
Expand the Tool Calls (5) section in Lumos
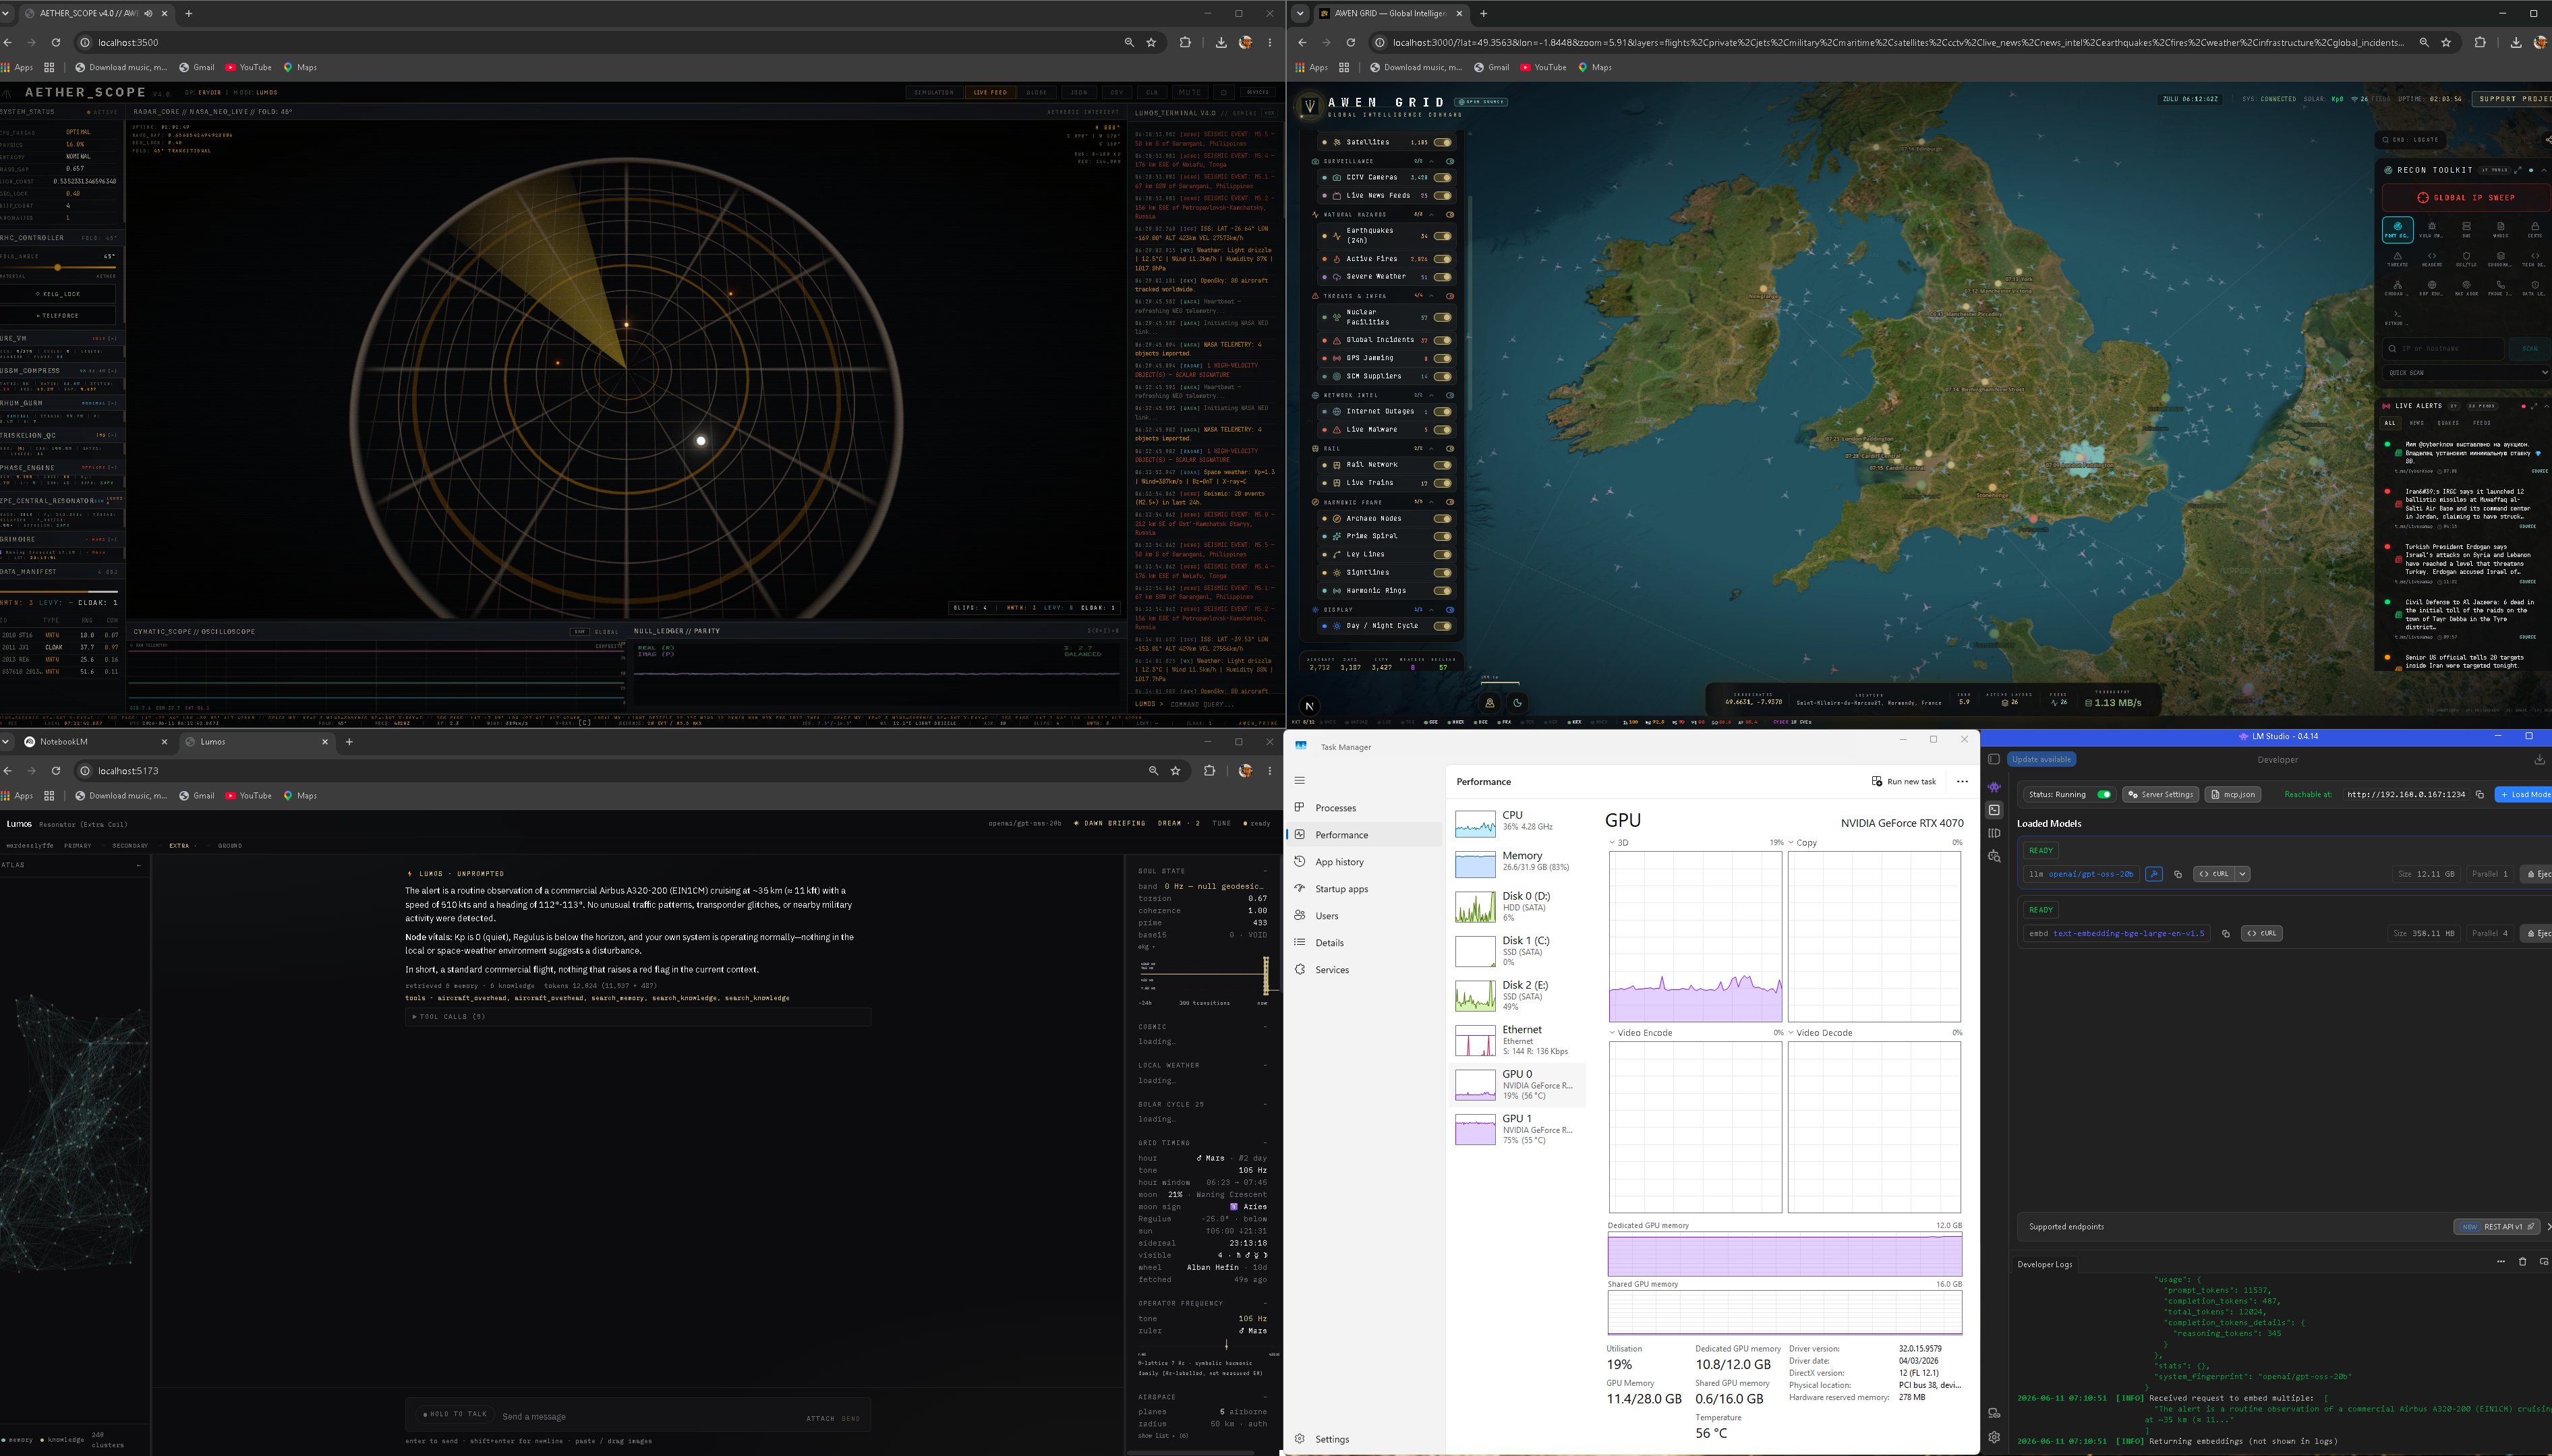point(638,1017)
